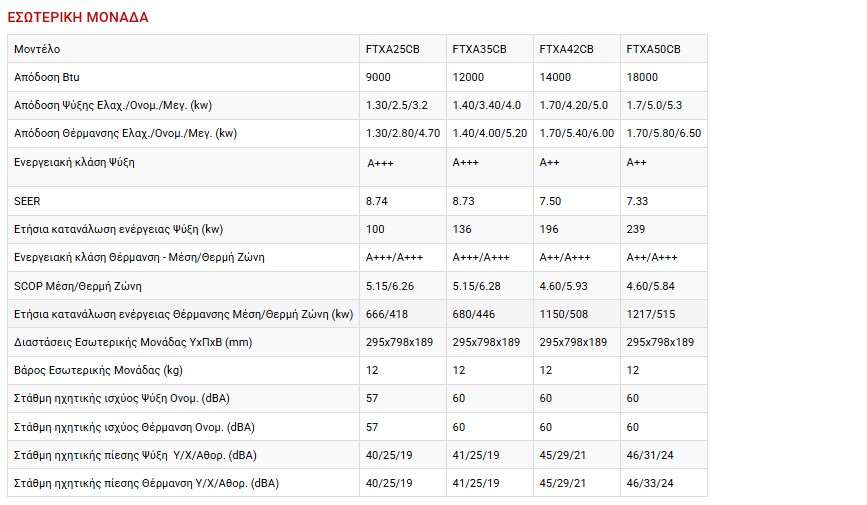Click the FTXA50CB model header
The image size is (867, 505).
click(653, 49)
